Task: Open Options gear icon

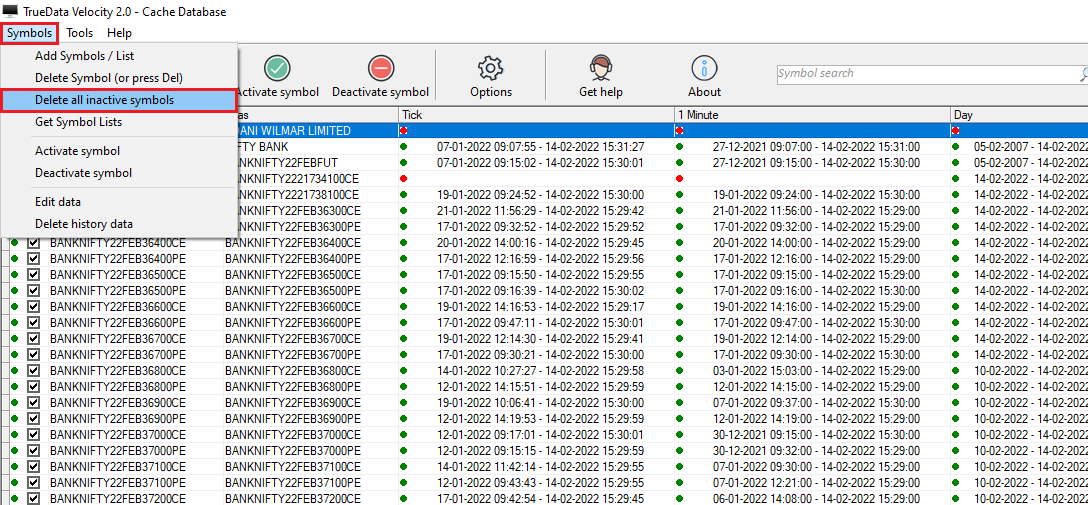Action: tap(491, 68)
